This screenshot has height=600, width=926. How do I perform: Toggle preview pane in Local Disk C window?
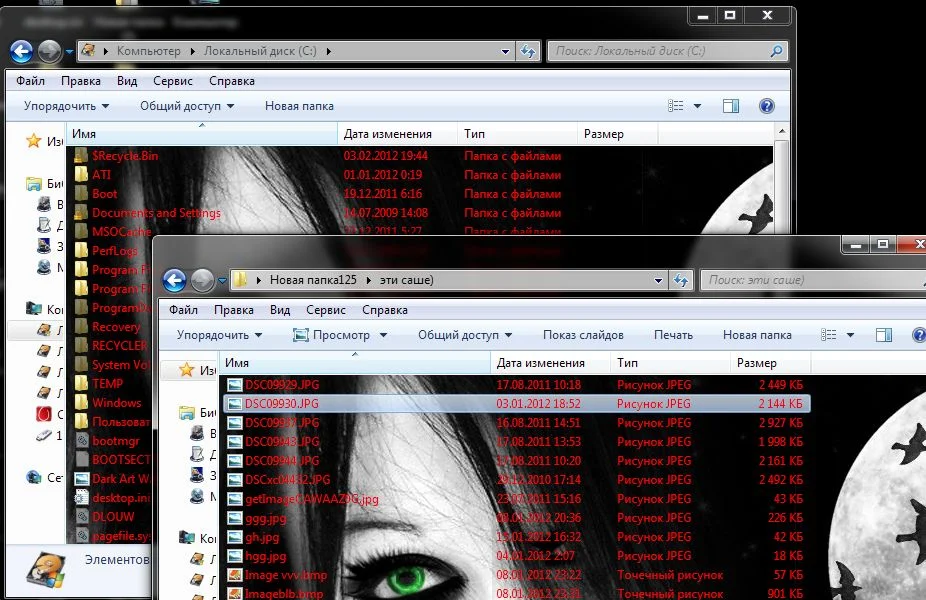pos(731,106)
